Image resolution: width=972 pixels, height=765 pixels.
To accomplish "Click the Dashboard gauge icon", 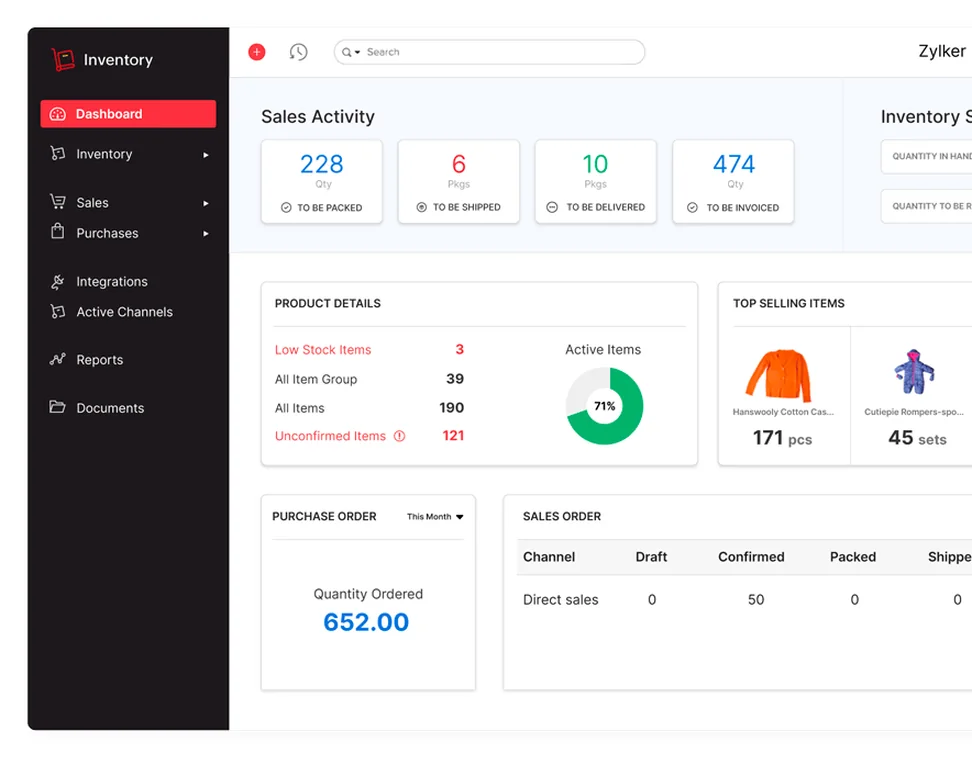I will point(58,114).
